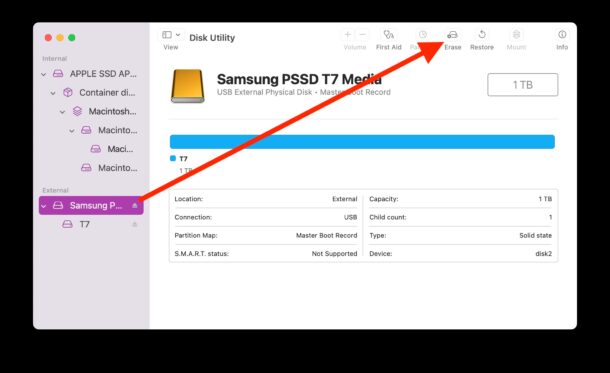Click the T7 blue legend square
610x373 pixels.
pyautogui.click(x=173, y=158)
